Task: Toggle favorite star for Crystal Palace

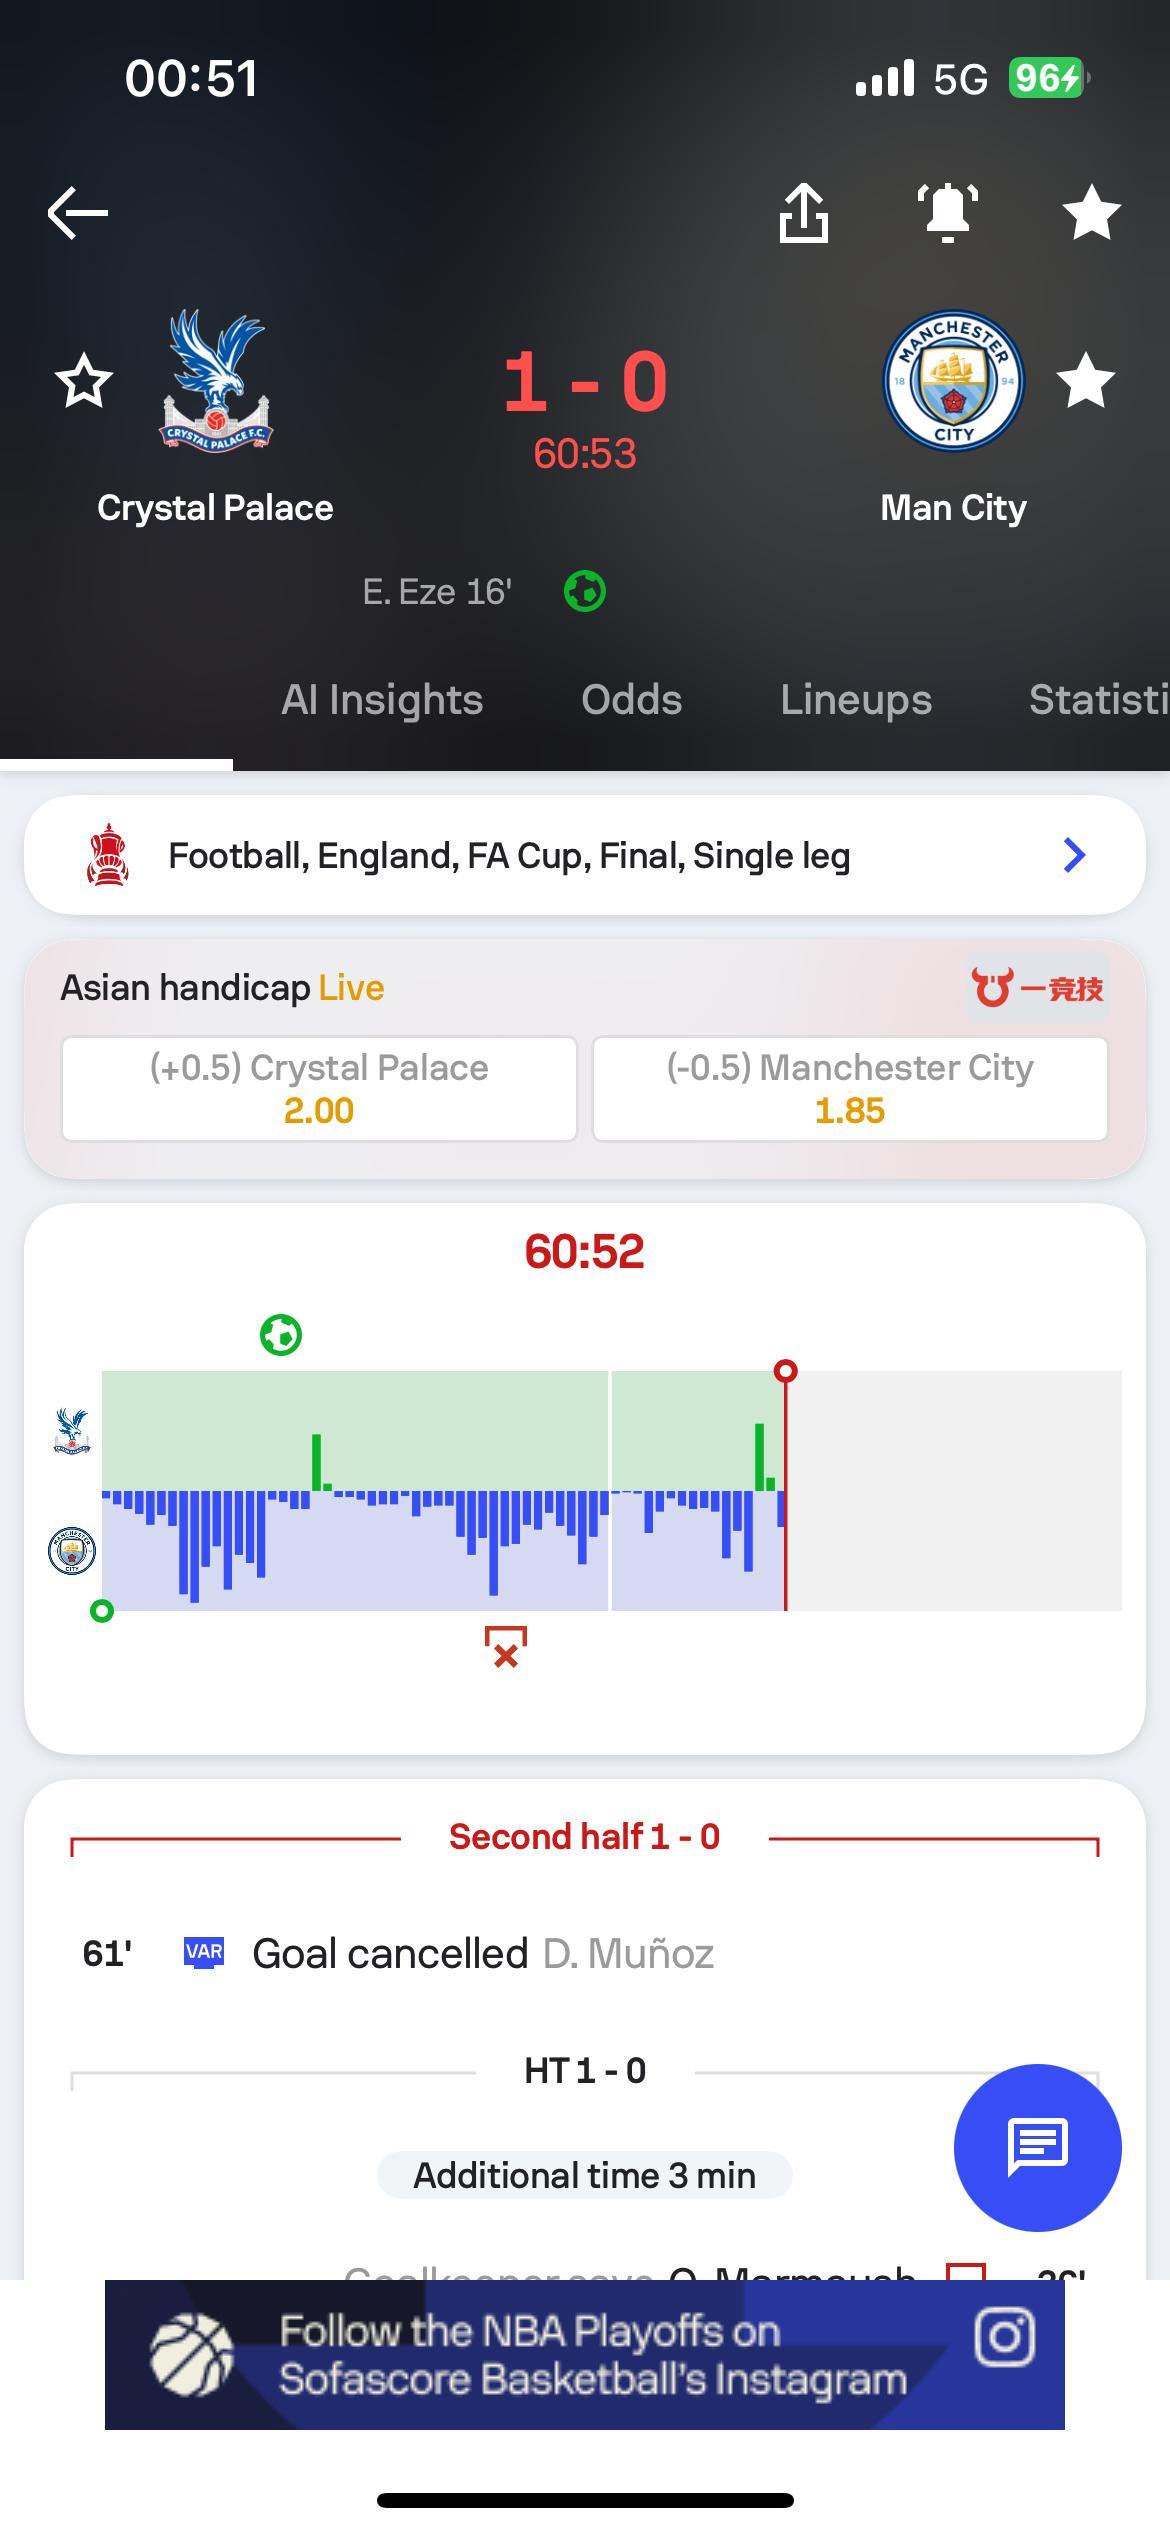Action: (x=84, y=381)
